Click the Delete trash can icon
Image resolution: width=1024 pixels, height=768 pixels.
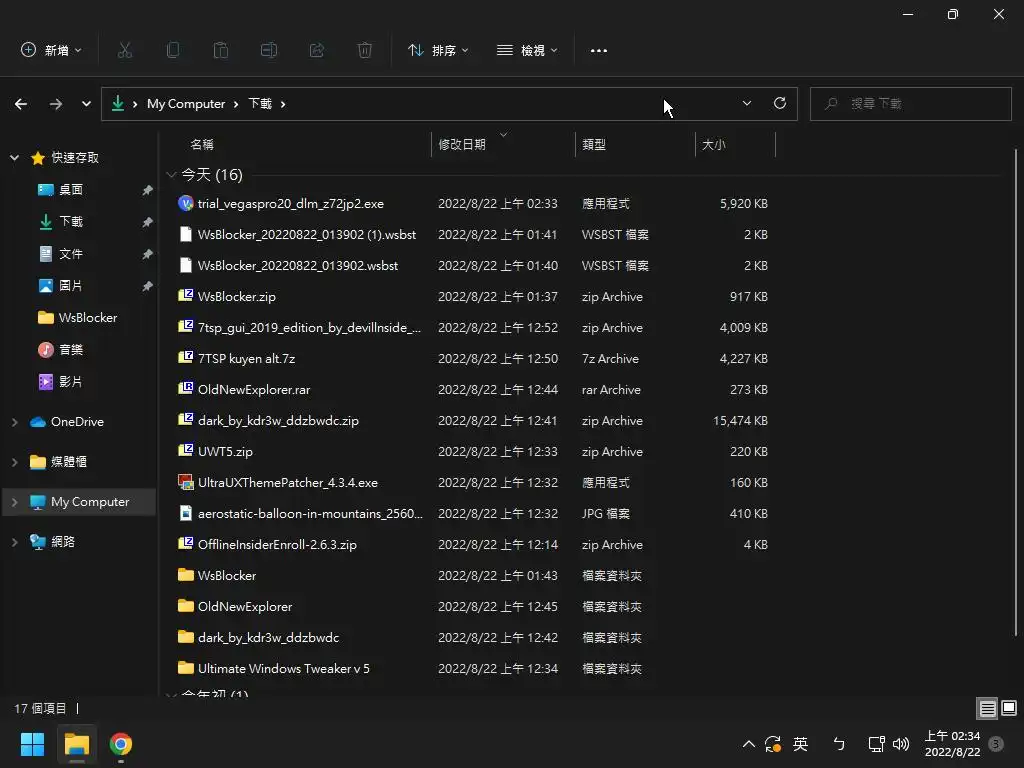[x=365, y=50]
